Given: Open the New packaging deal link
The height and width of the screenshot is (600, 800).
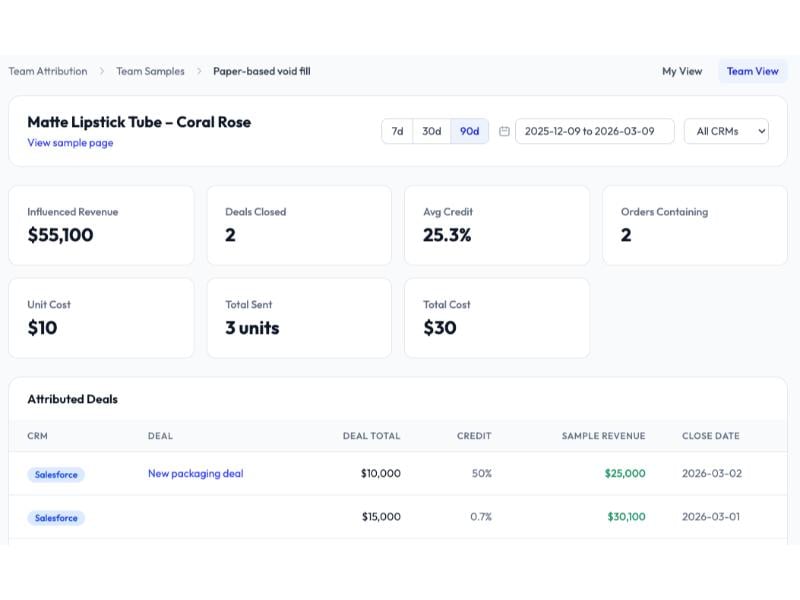Looking at the screenshot, I should point(195,473).
